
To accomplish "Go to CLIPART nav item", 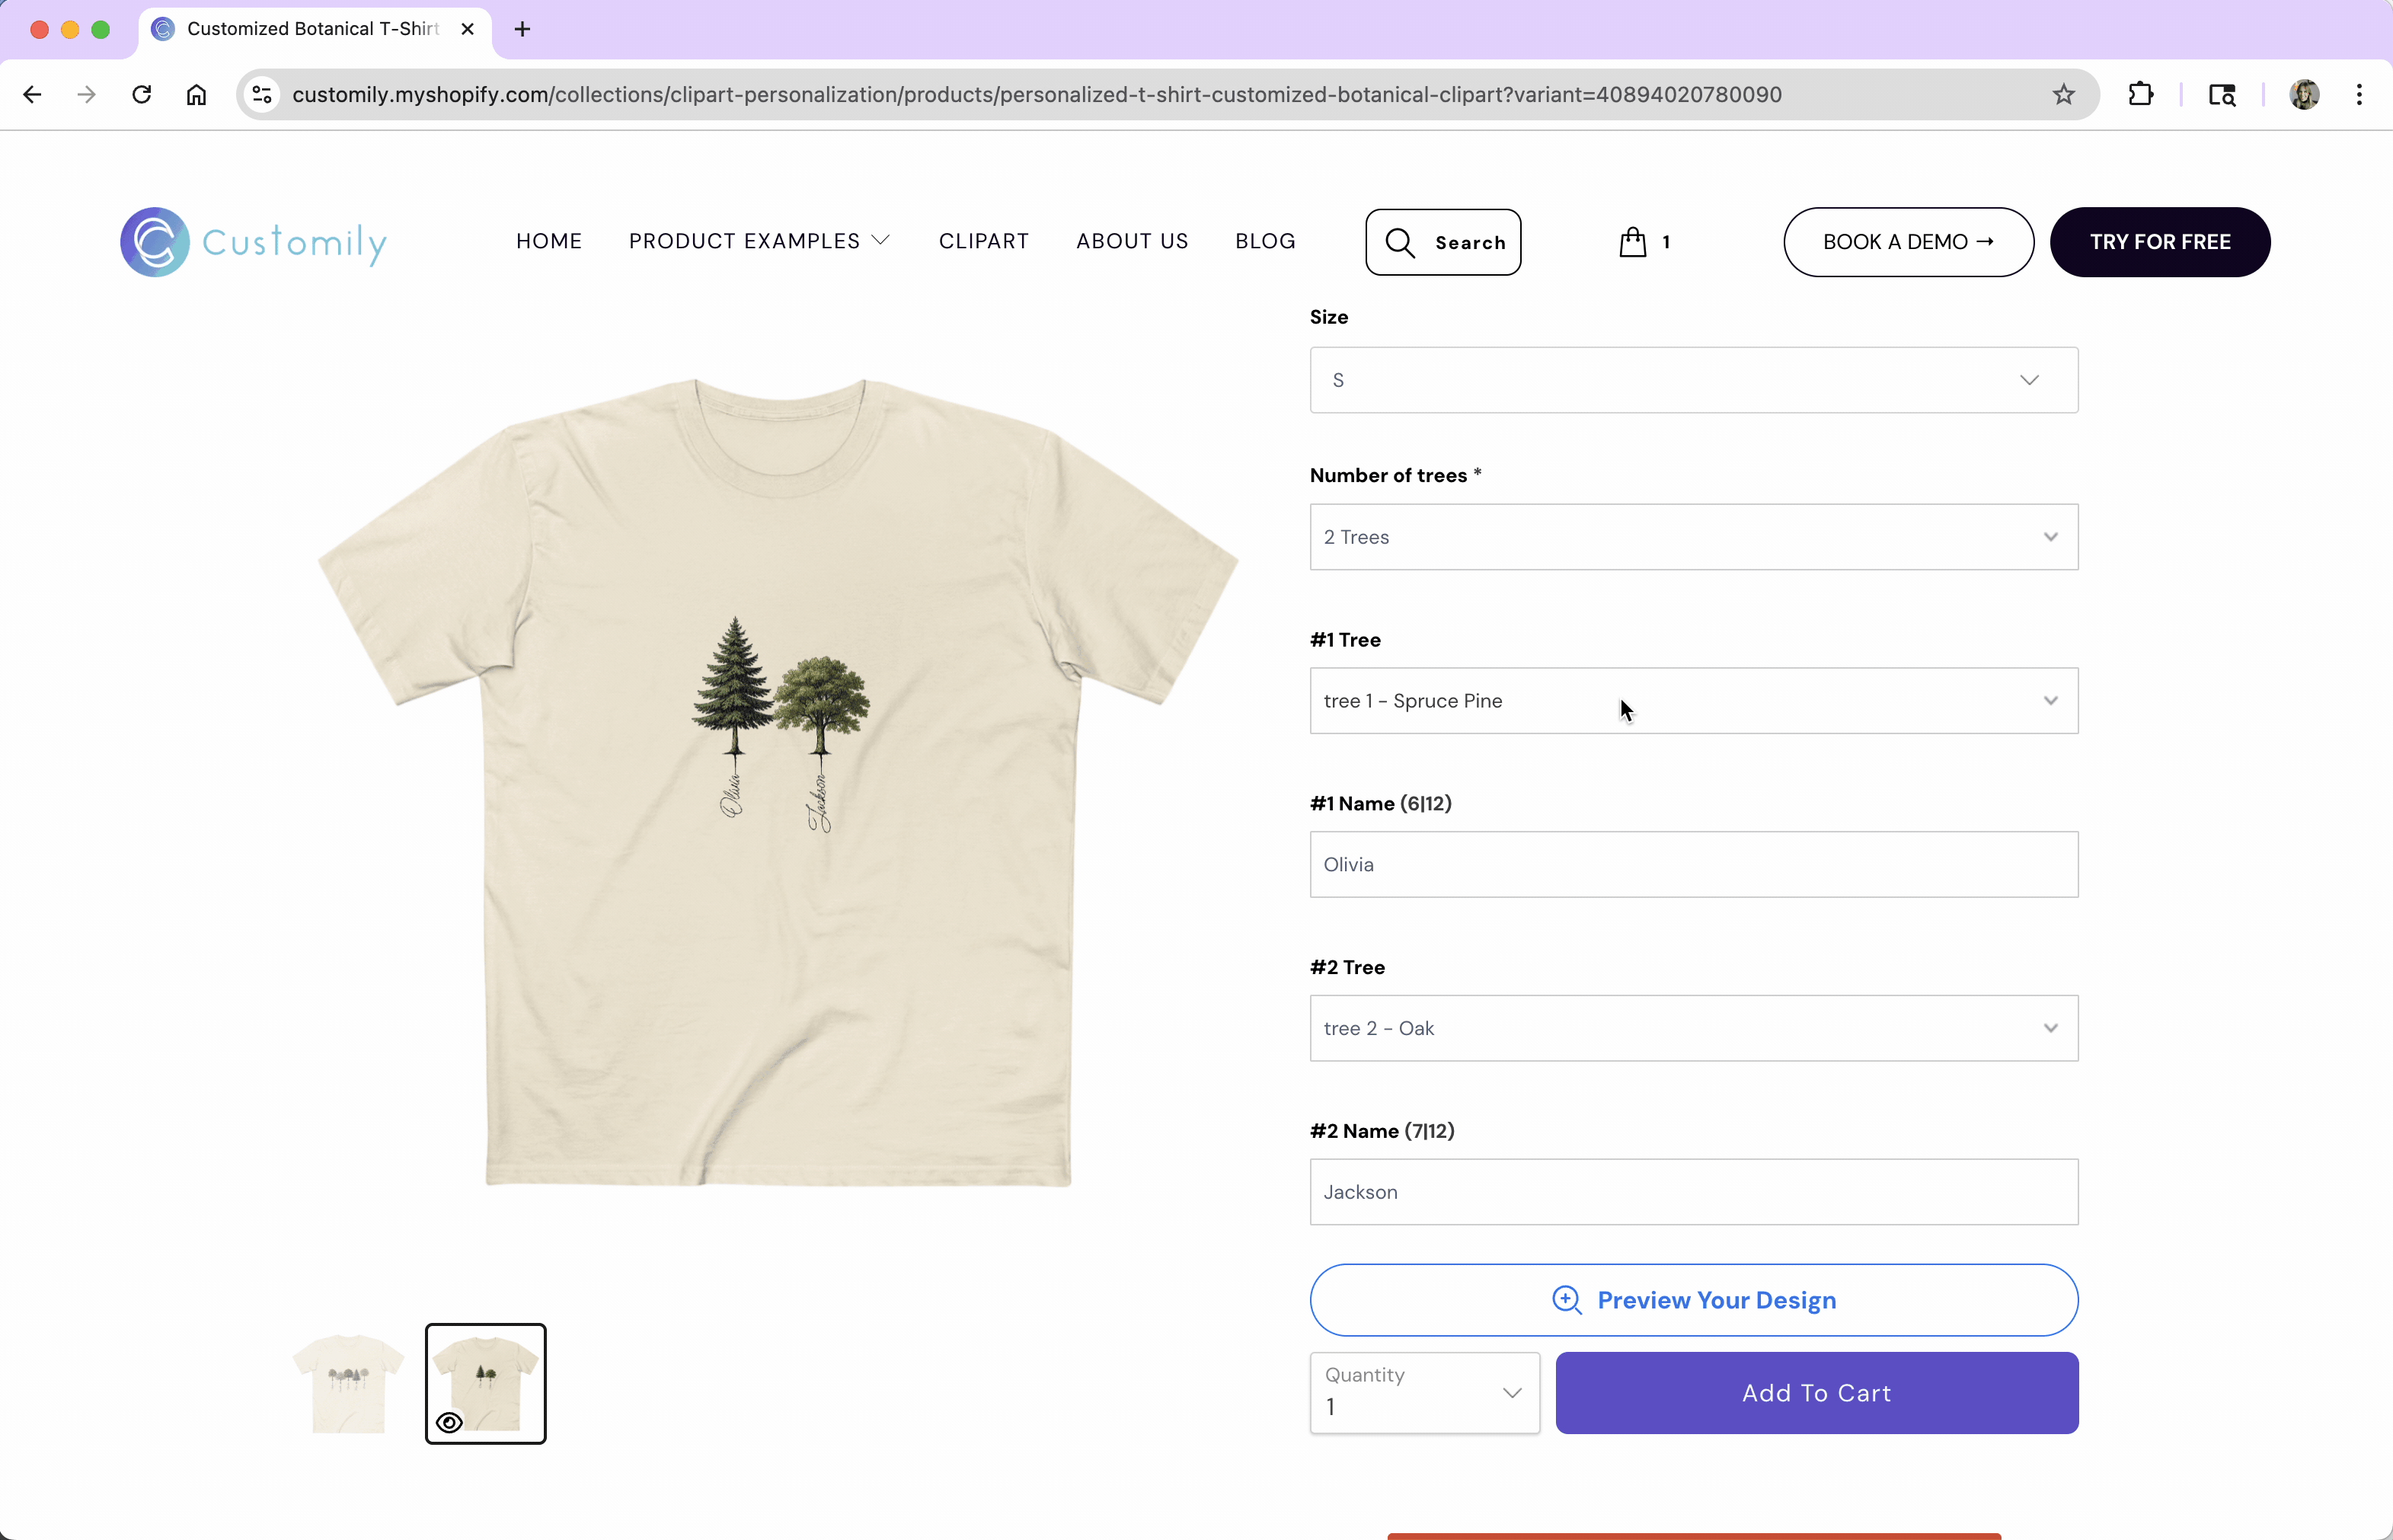I will 983,241.
